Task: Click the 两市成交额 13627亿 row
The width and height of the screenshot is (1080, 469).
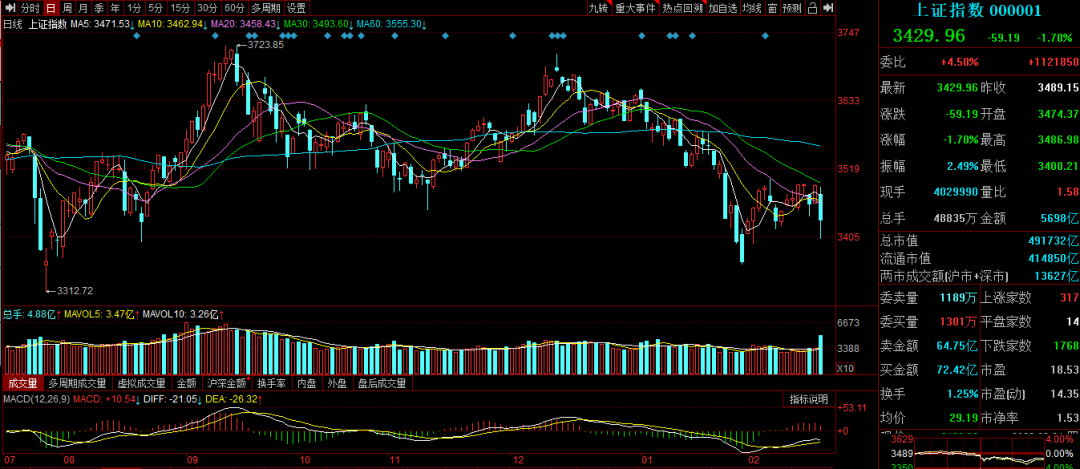Action: 979,276
